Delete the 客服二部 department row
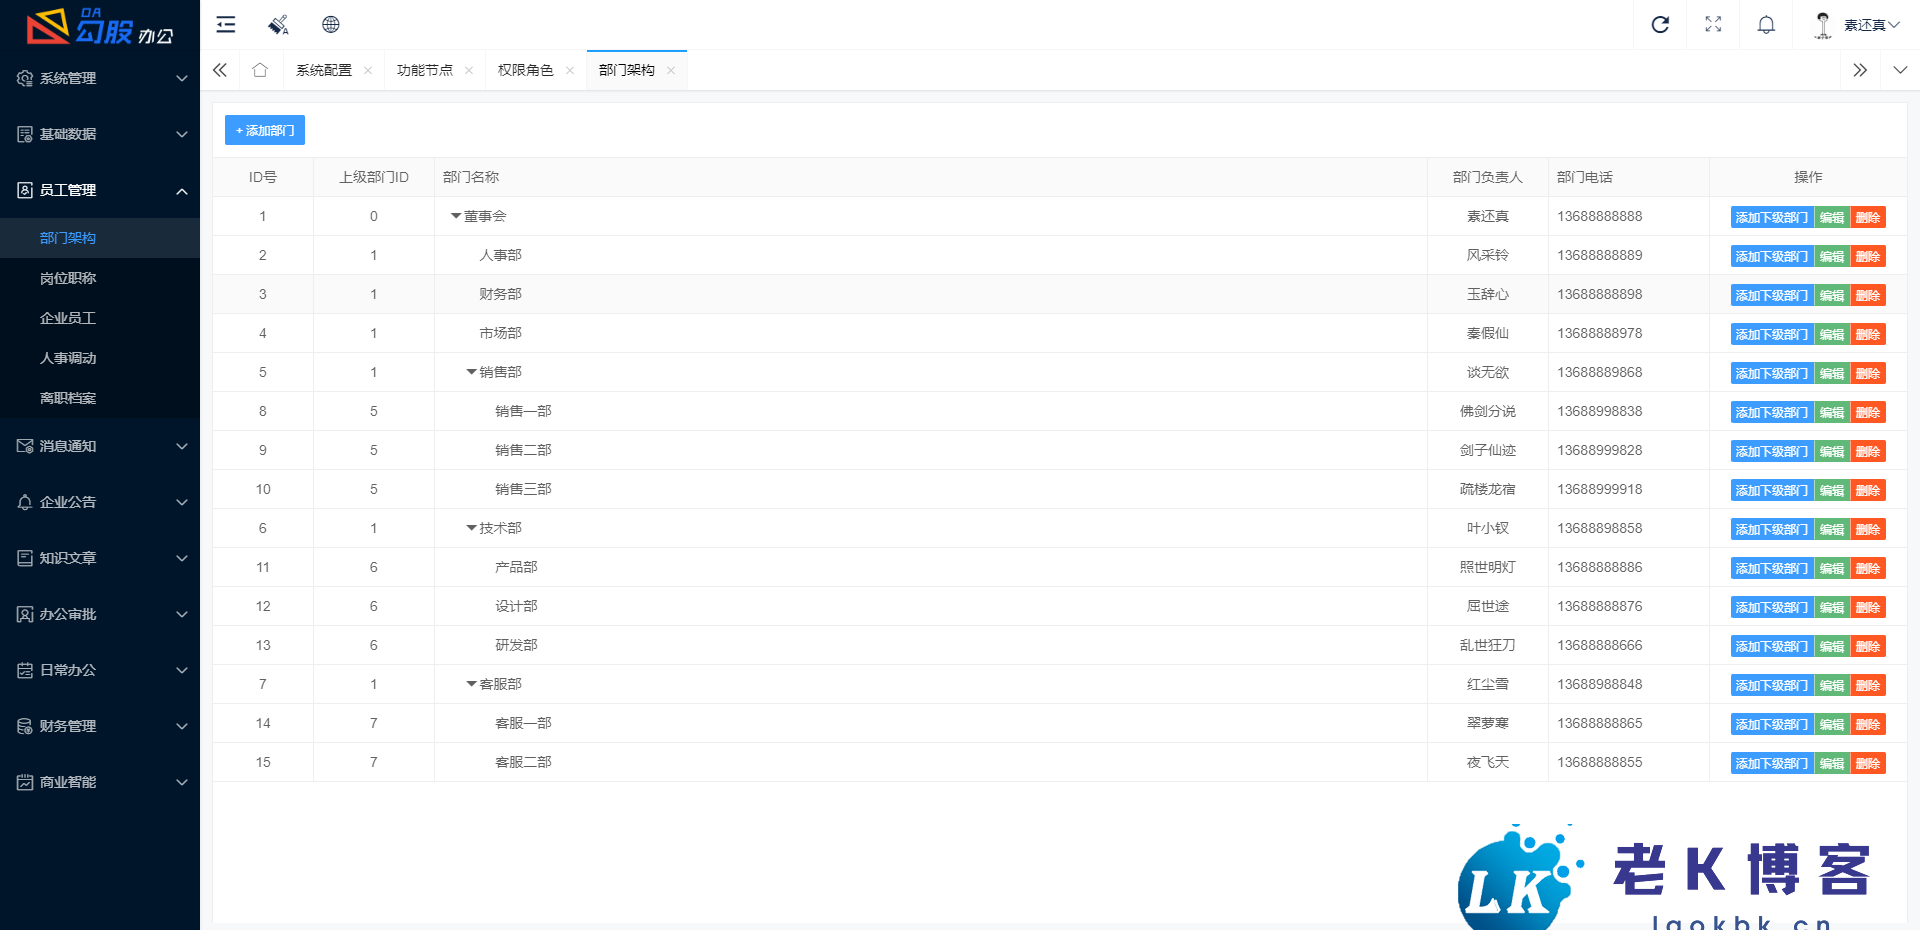 point(1868,764)
